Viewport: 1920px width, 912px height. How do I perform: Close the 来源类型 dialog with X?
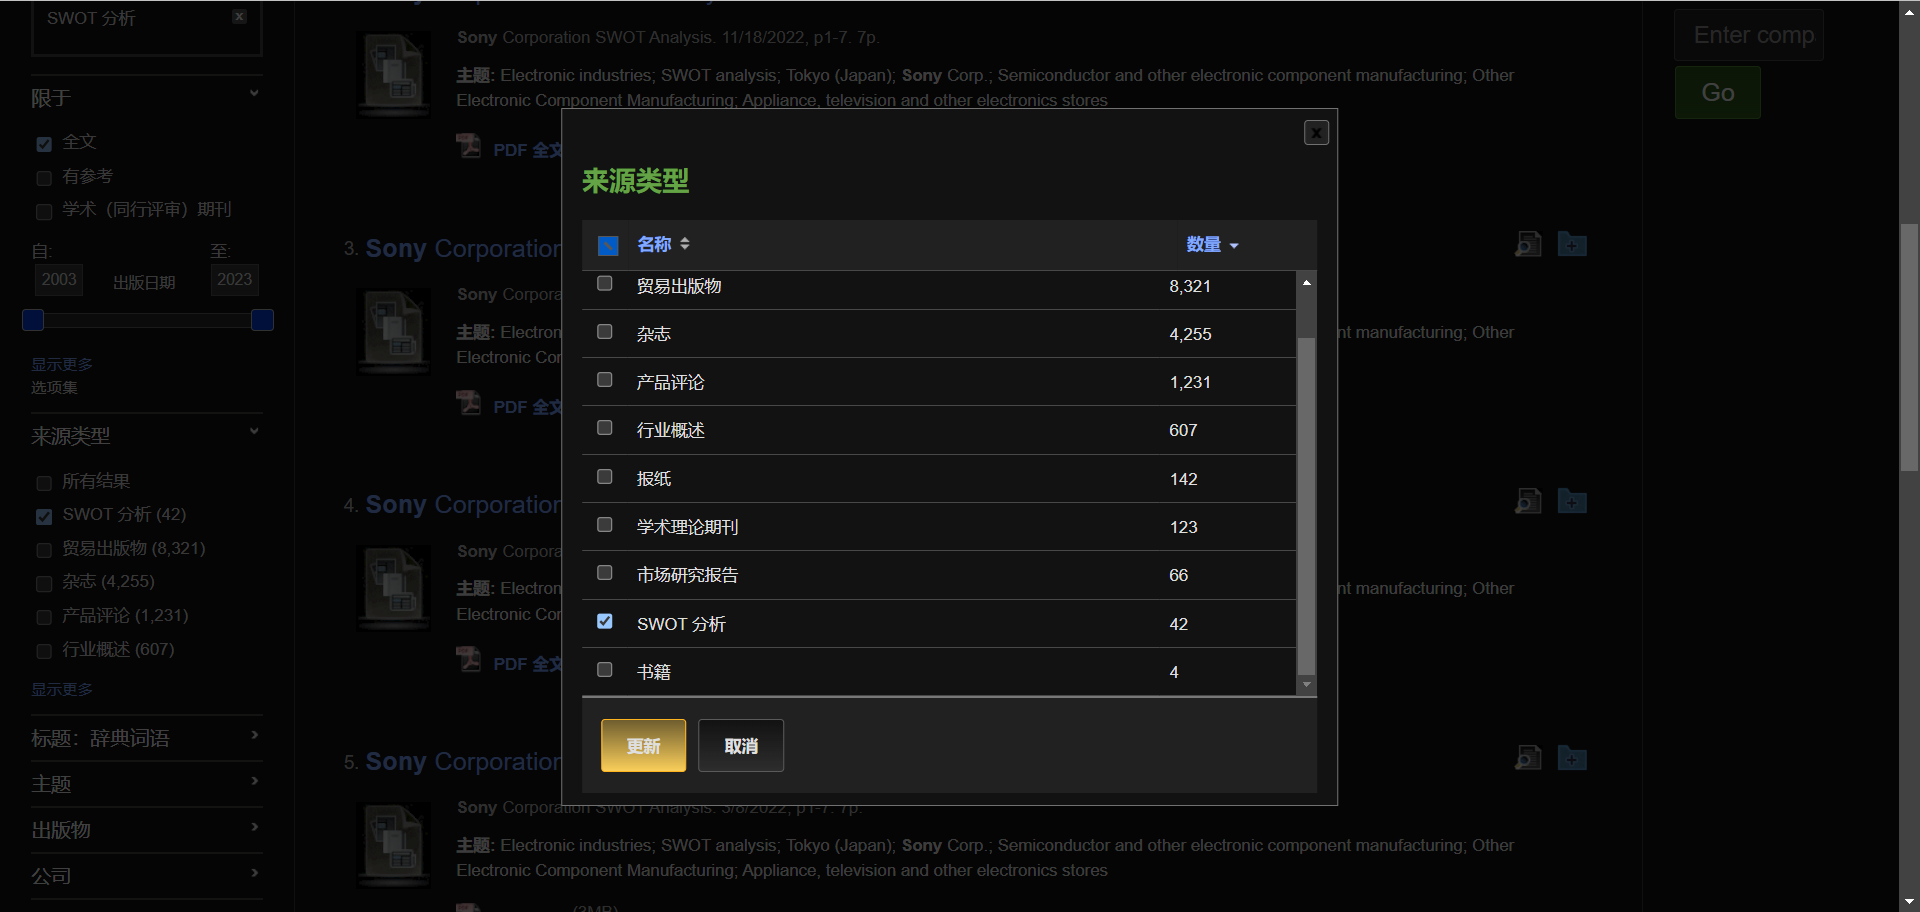pyautogui.click(x=1316, y=133)
